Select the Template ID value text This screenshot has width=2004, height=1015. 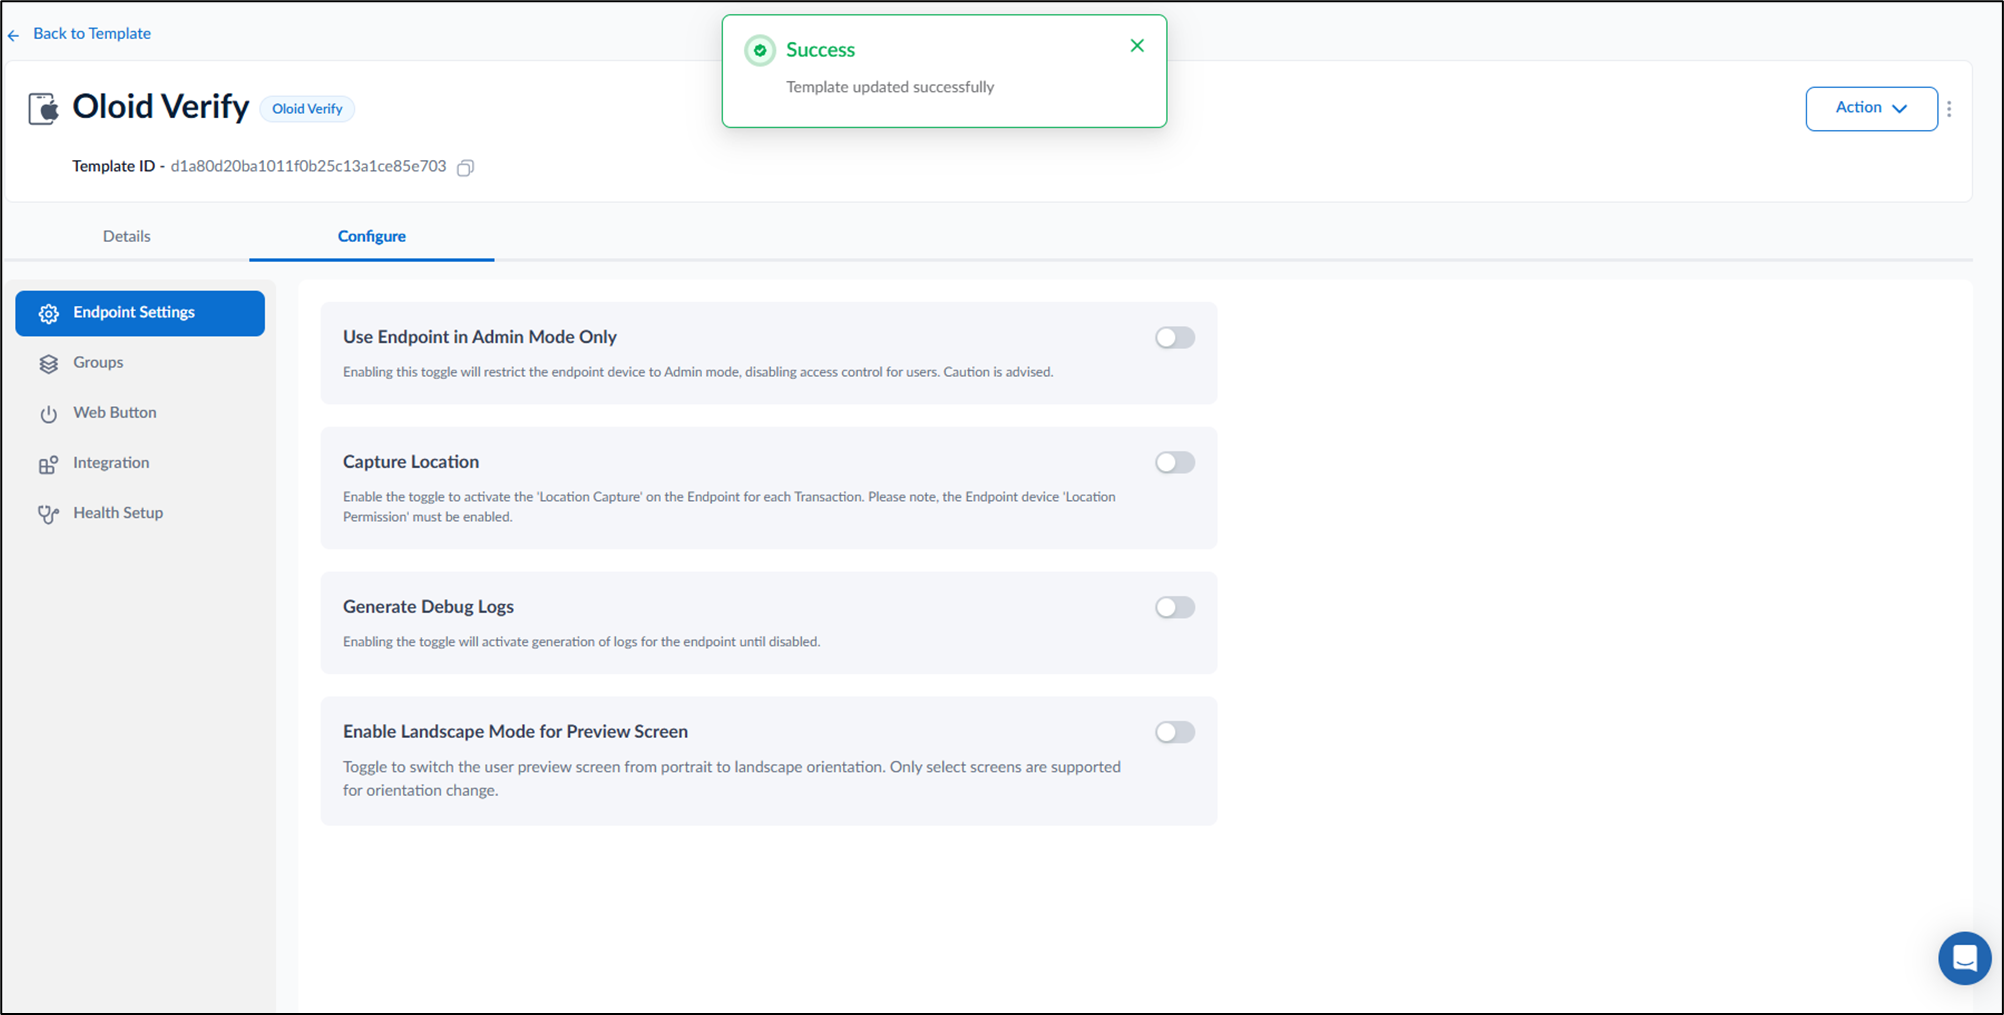click(x=308, y=167)
